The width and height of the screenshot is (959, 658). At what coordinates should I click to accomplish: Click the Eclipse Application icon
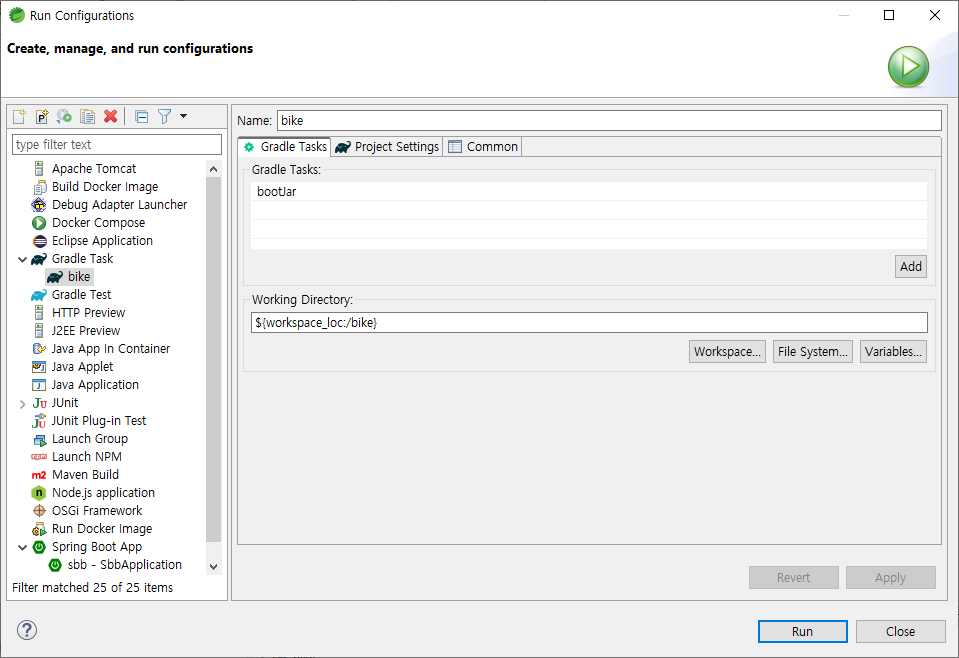tap(40, 241)
